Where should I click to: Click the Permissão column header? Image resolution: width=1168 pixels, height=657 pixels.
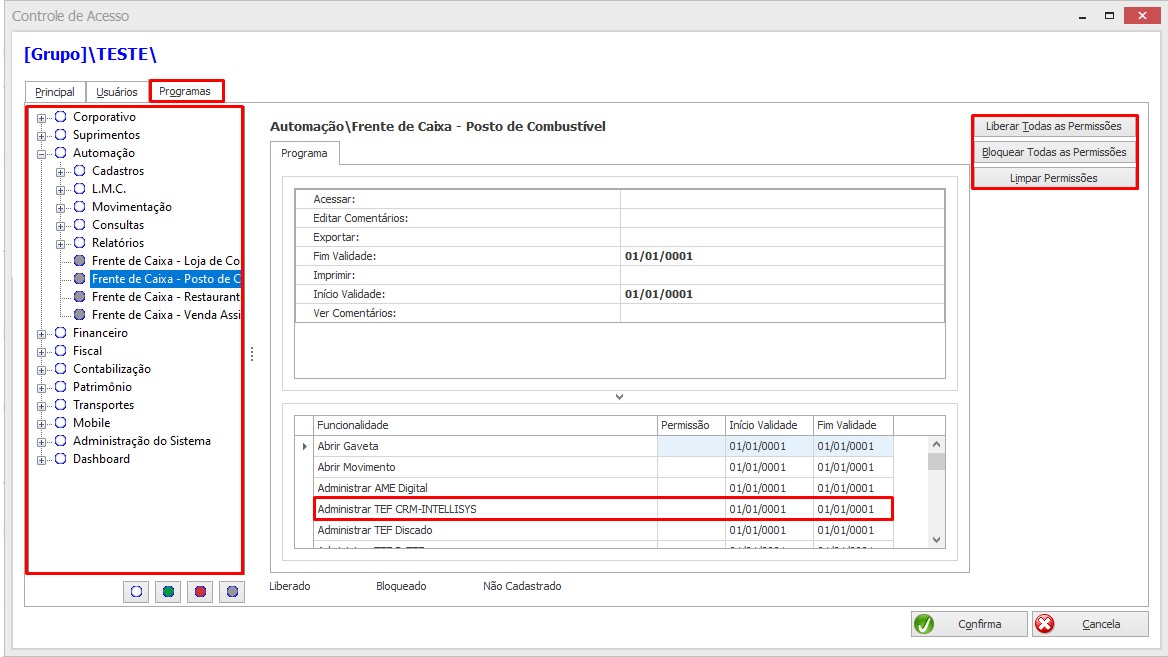click(x=691, y=425)
